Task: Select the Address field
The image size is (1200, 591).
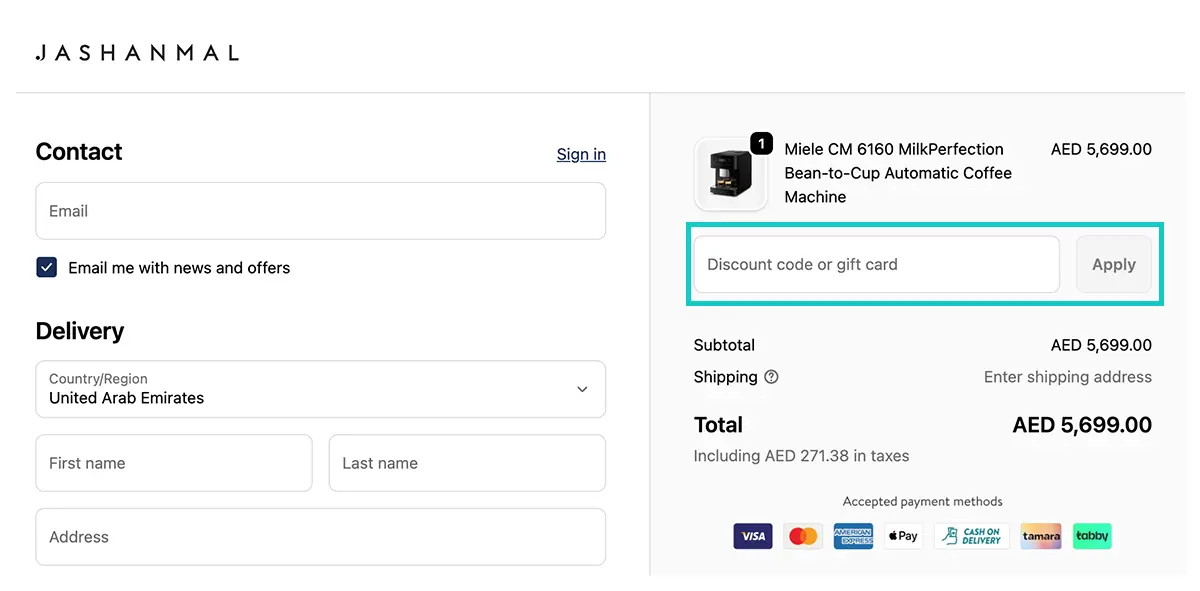Action: 321,537
